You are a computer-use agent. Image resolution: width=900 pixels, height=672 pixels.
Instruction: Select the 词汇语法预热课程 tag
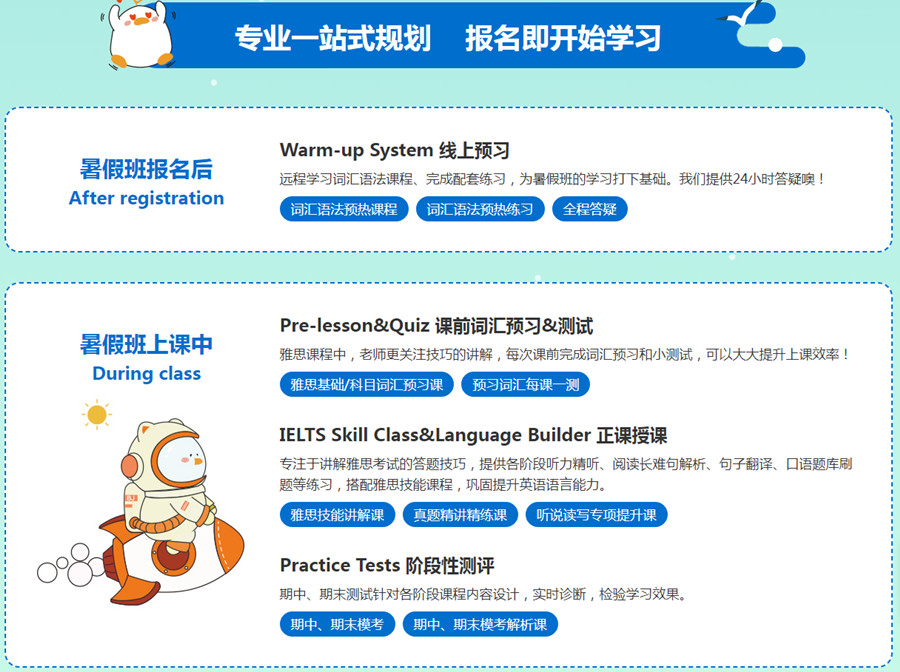[x=344, y=209]
